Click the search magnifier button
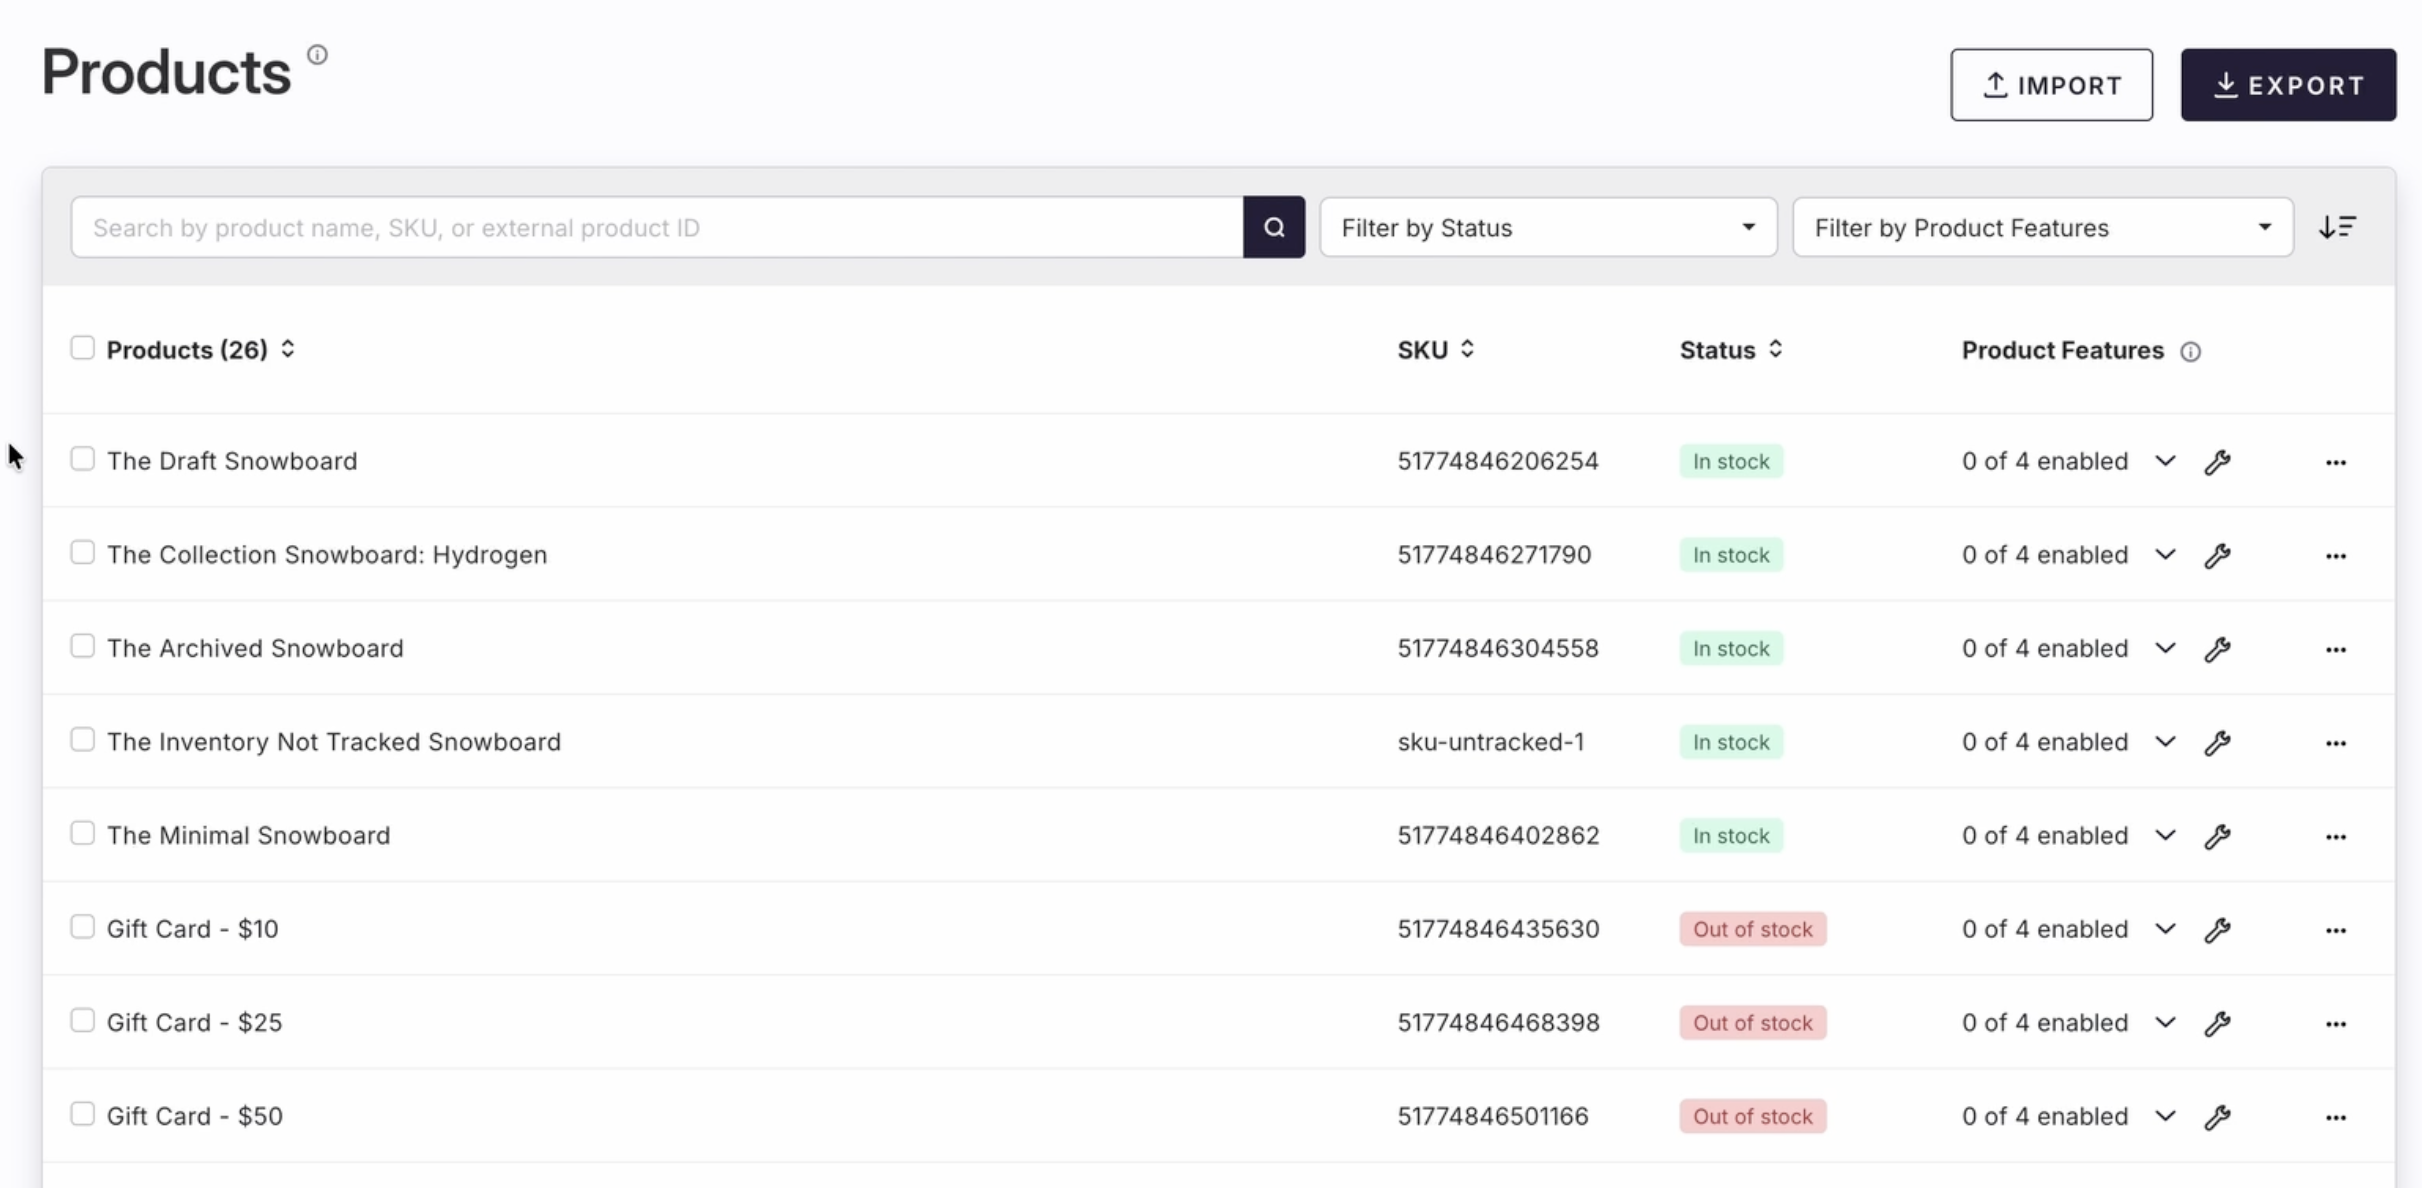This screenshot has width=2422, height=1188. pyautogui.click(x=1273, y=228)
